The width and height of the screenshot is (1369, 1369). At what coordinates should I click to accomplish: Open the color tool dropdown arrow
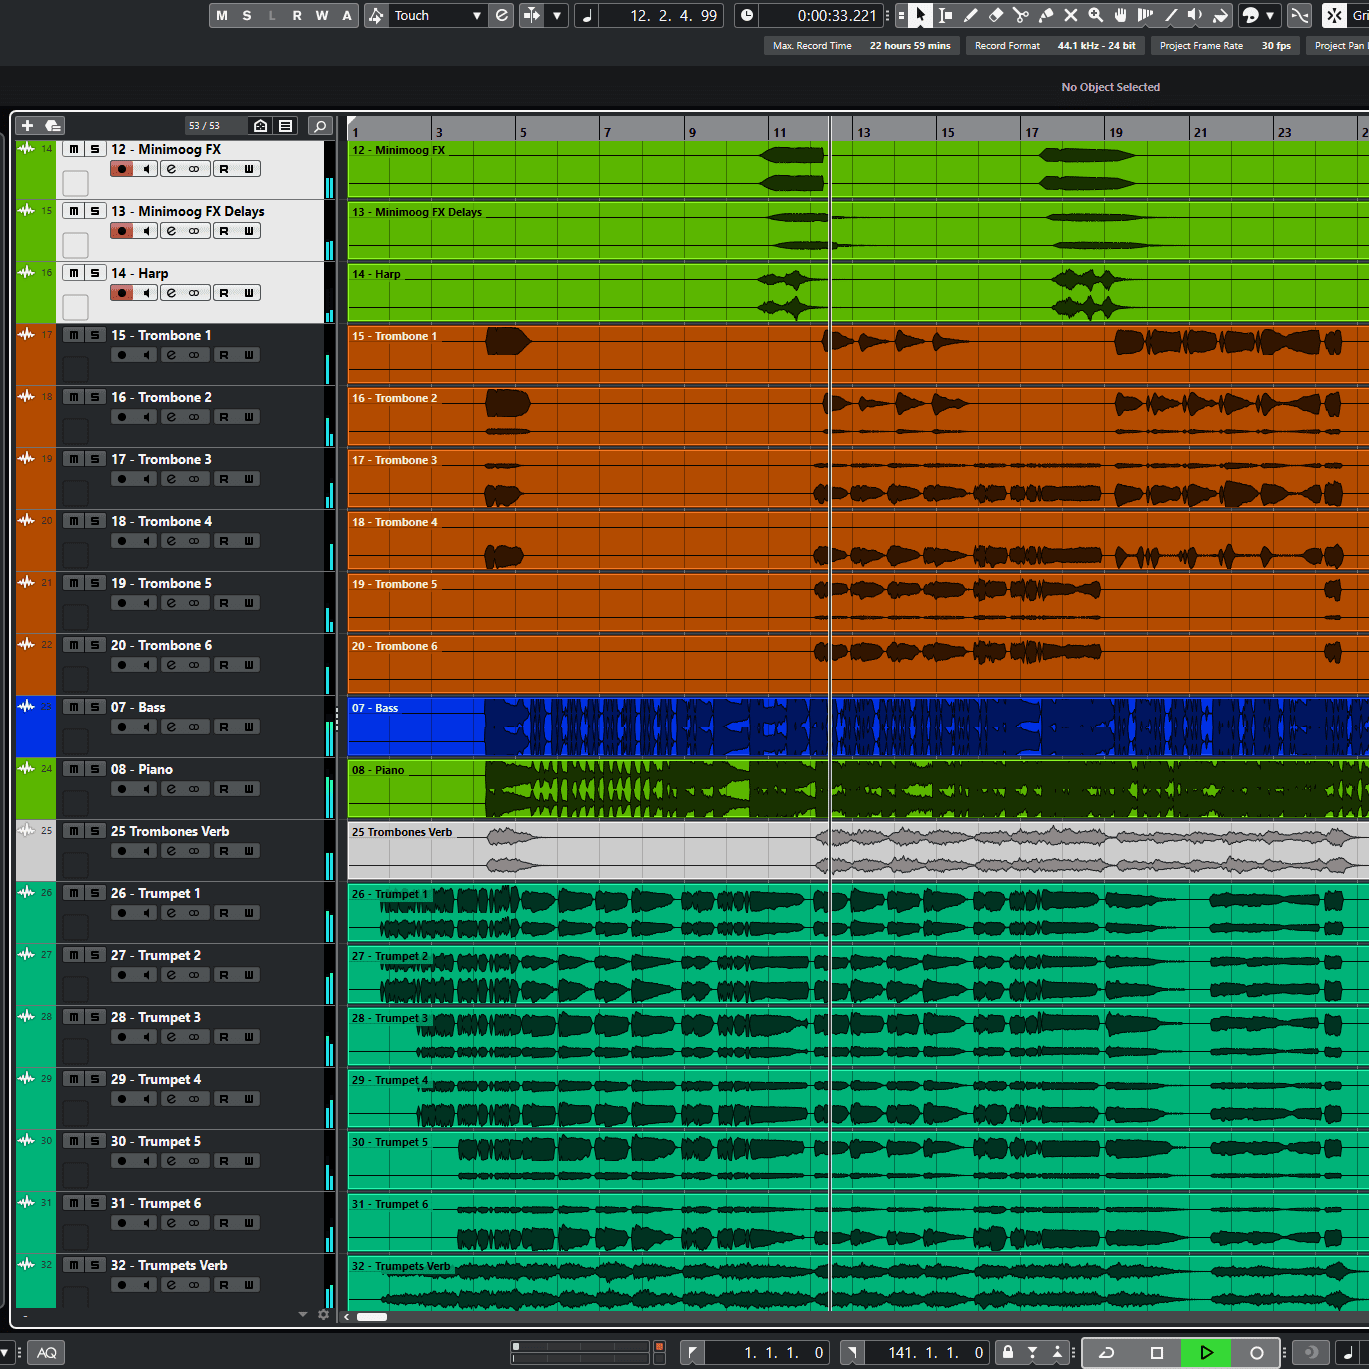[x=1270, y=15]
